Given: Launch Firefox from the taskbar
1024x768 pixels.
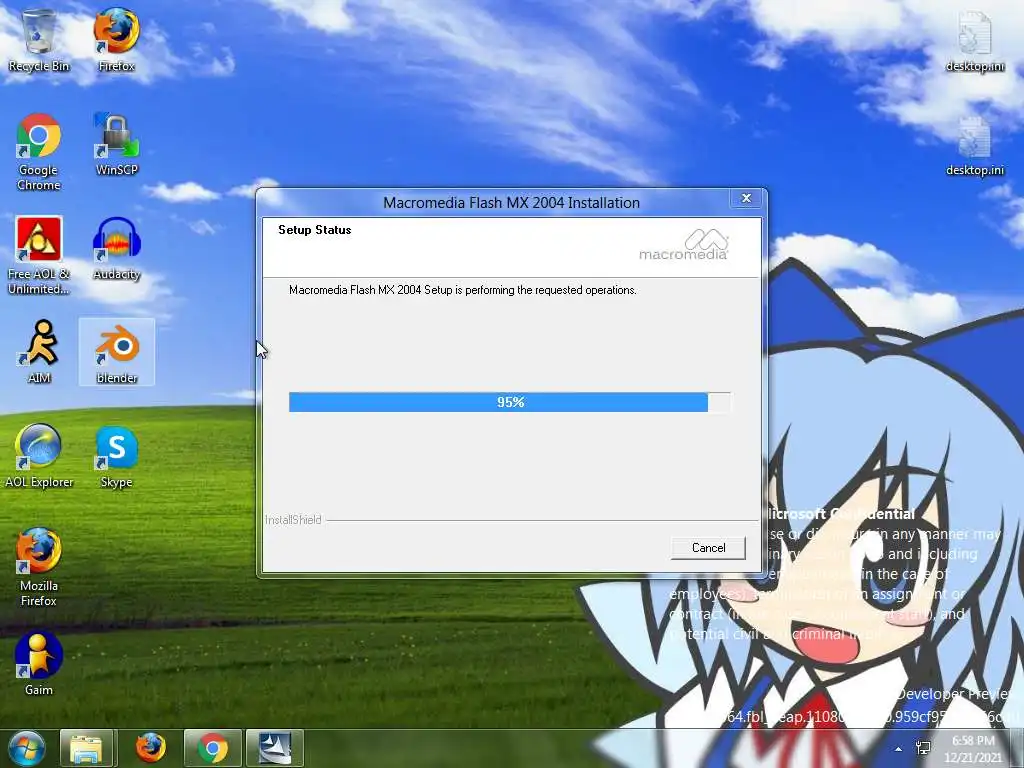Looking at the screenshot, I should [150, 748].
